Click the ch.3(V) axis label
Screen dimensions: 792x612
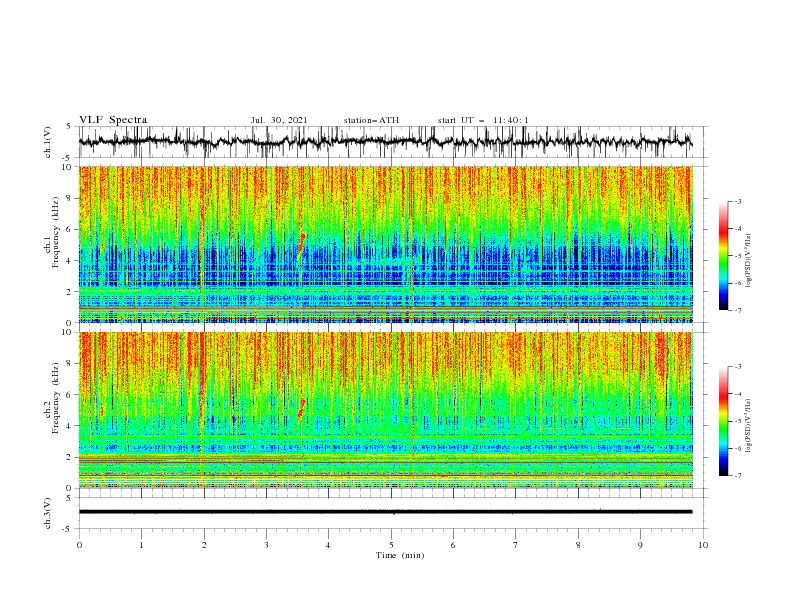click(48, 513)
